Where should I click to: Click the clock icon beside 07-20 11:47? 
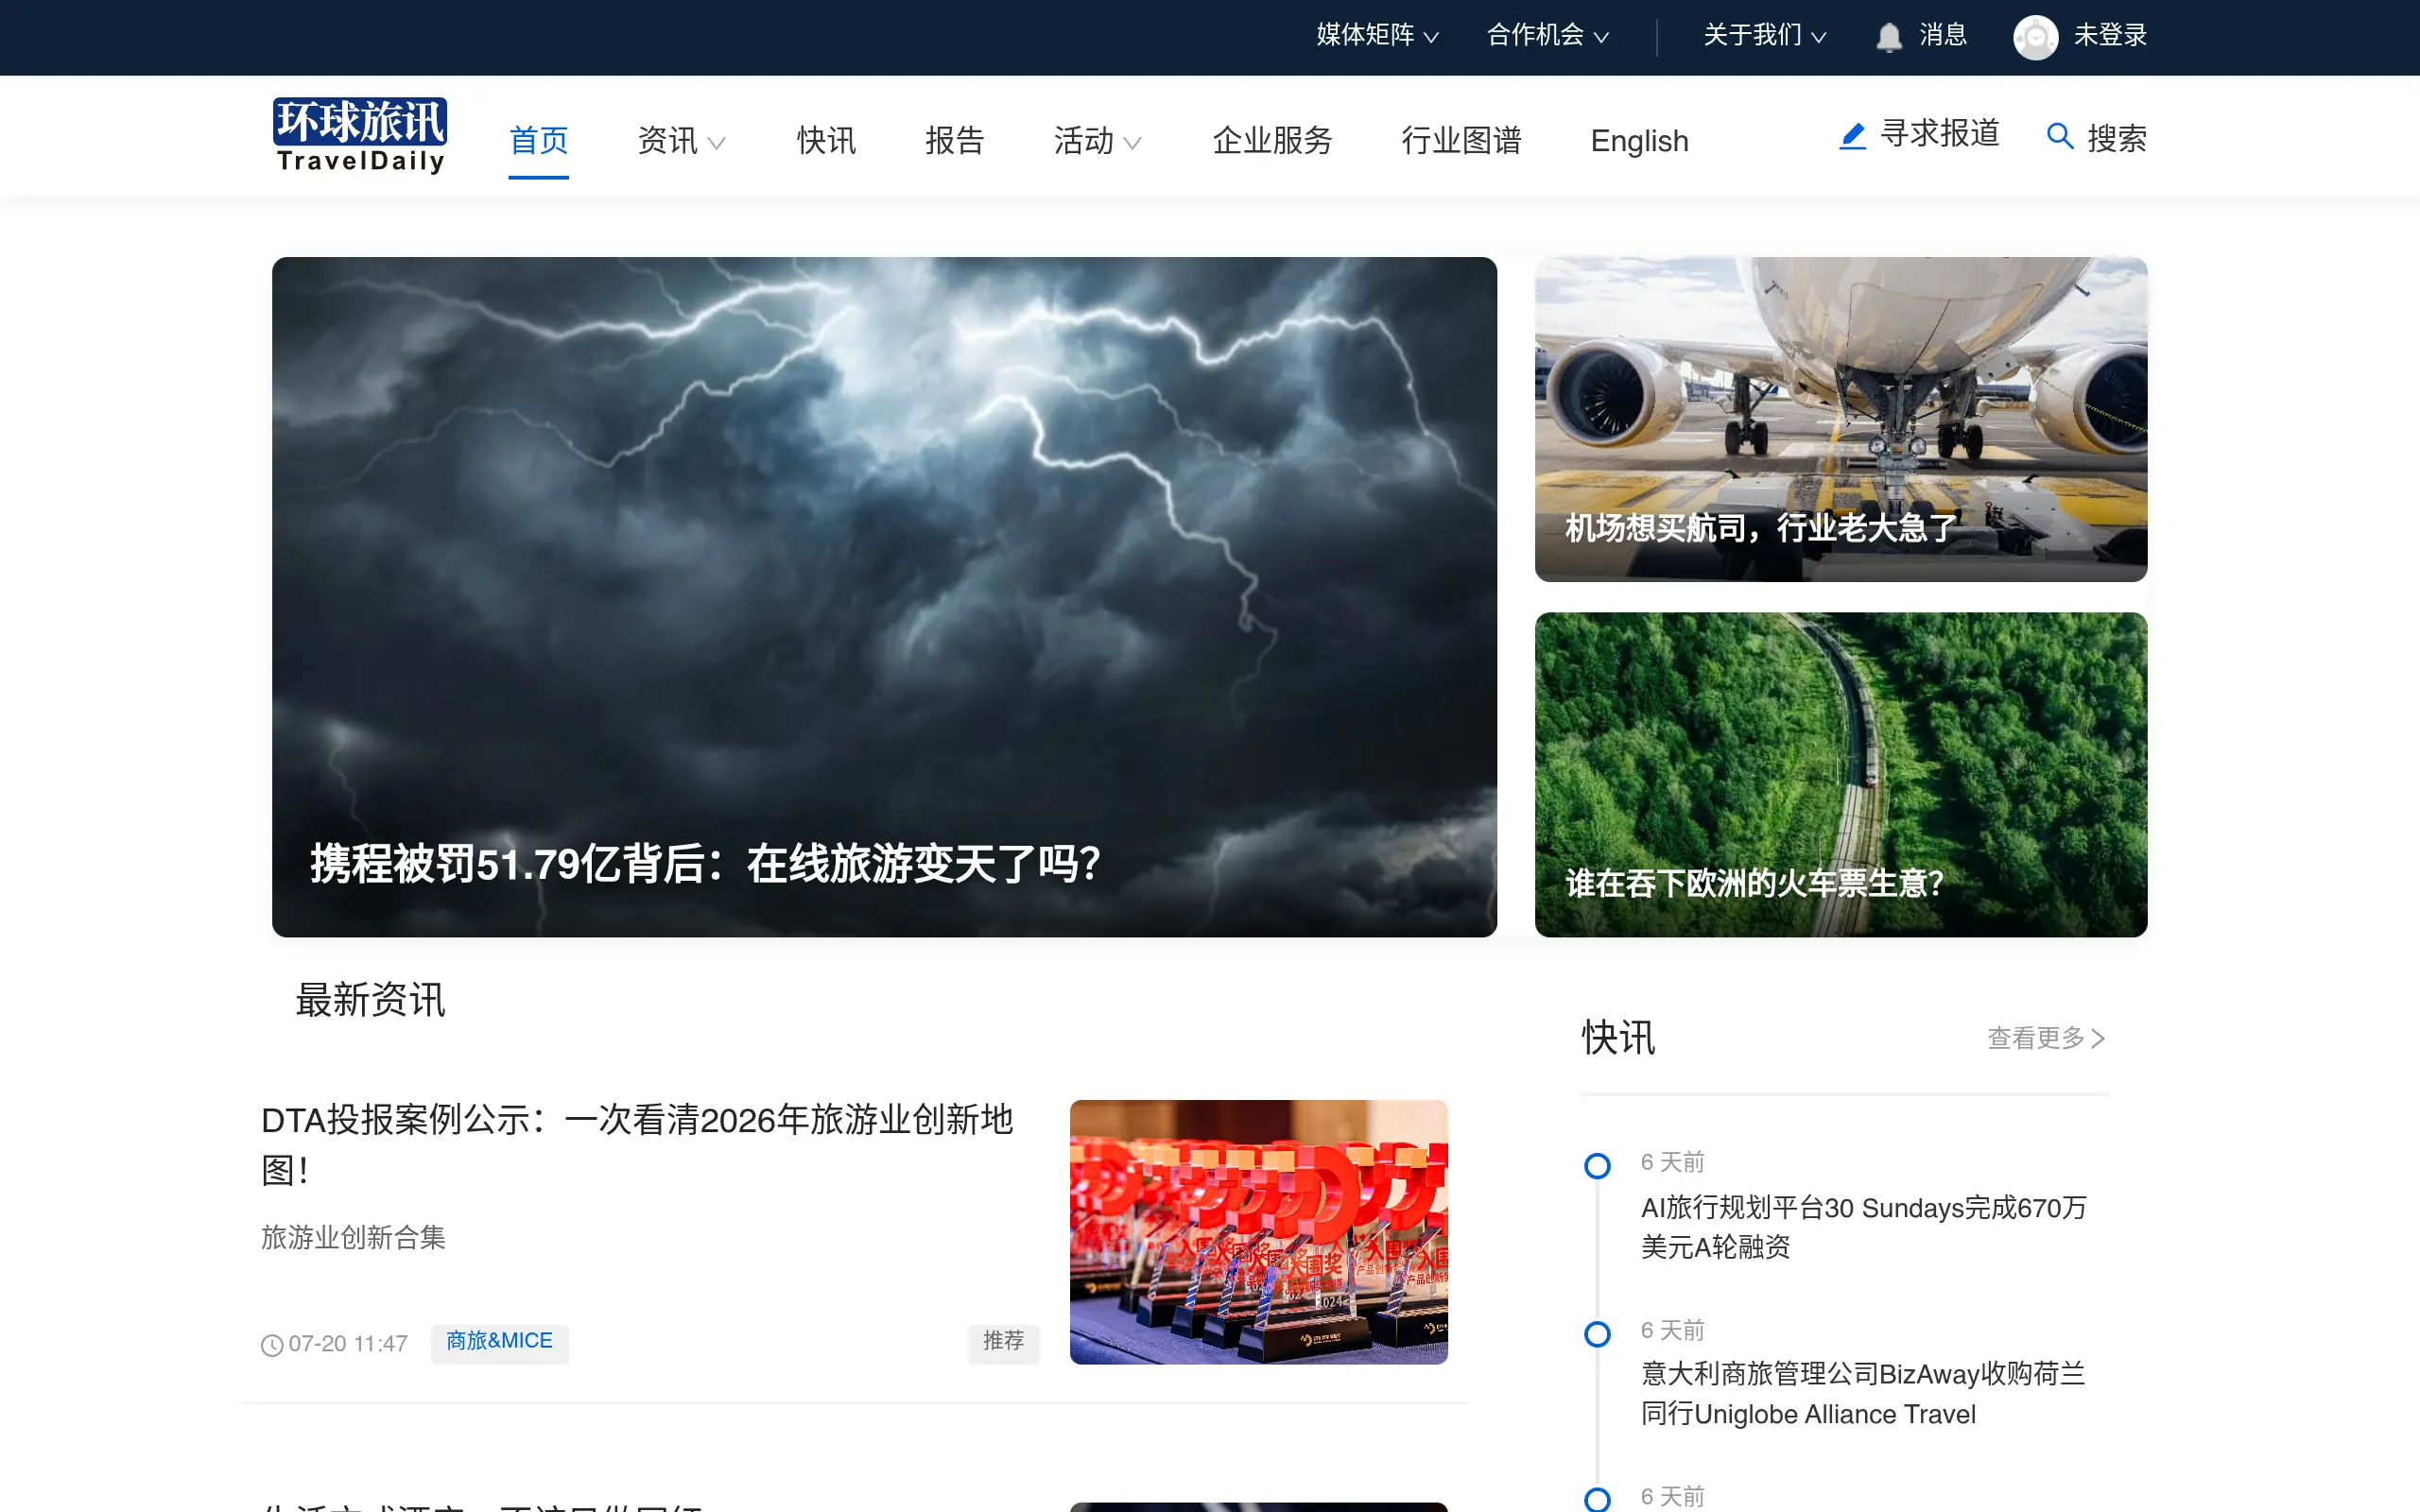[x=272, y=1345]
